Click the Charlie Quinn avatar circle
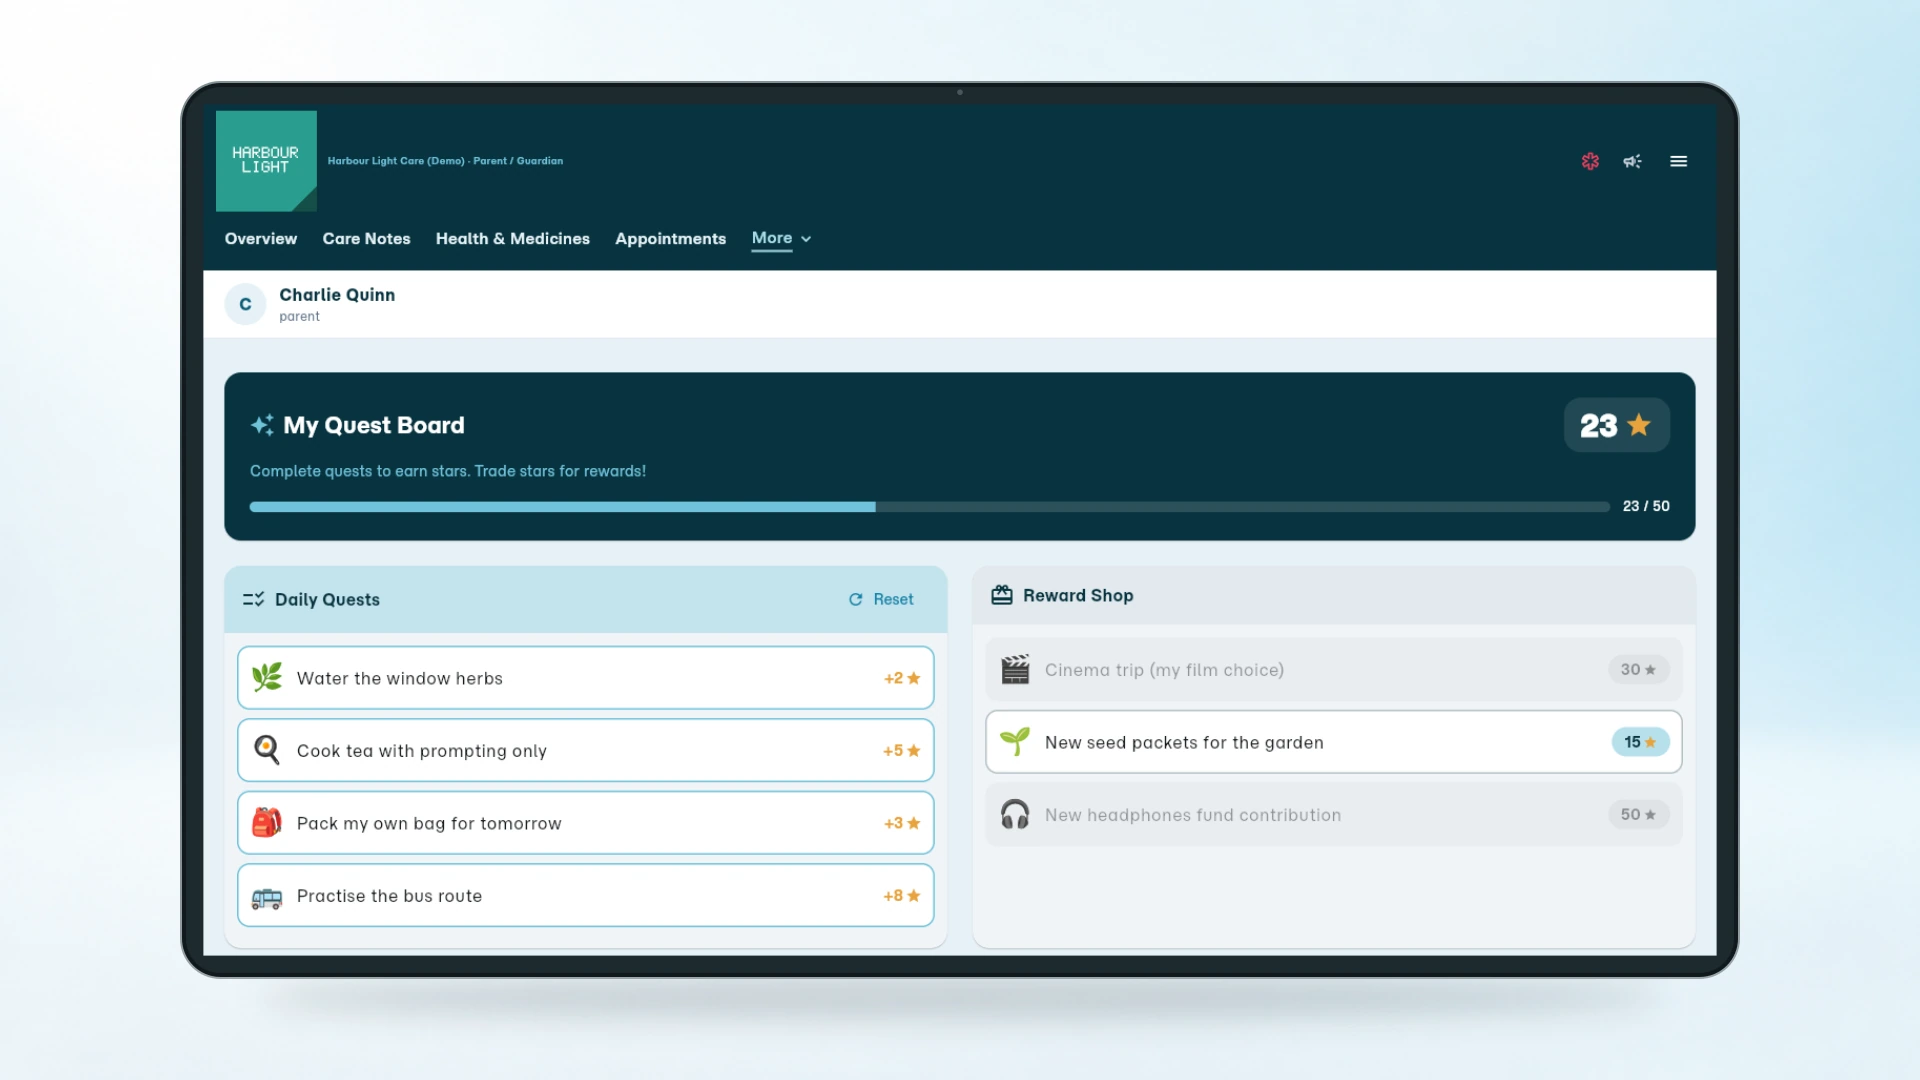1920x1080 pixels. [245, 304]
